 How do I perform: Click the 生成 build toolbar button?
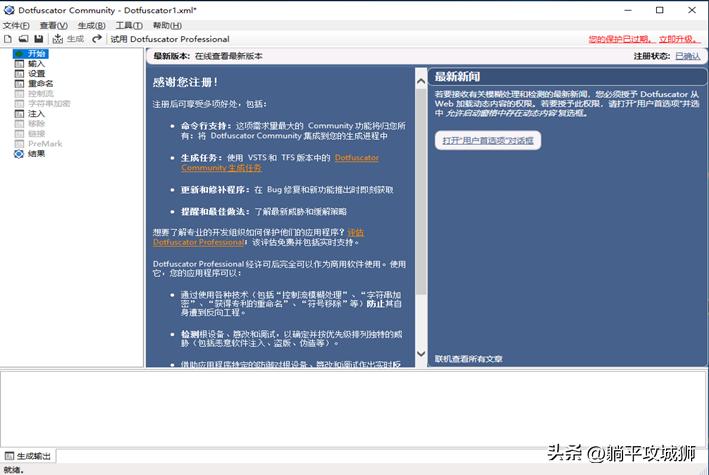[x=68, y=39]
